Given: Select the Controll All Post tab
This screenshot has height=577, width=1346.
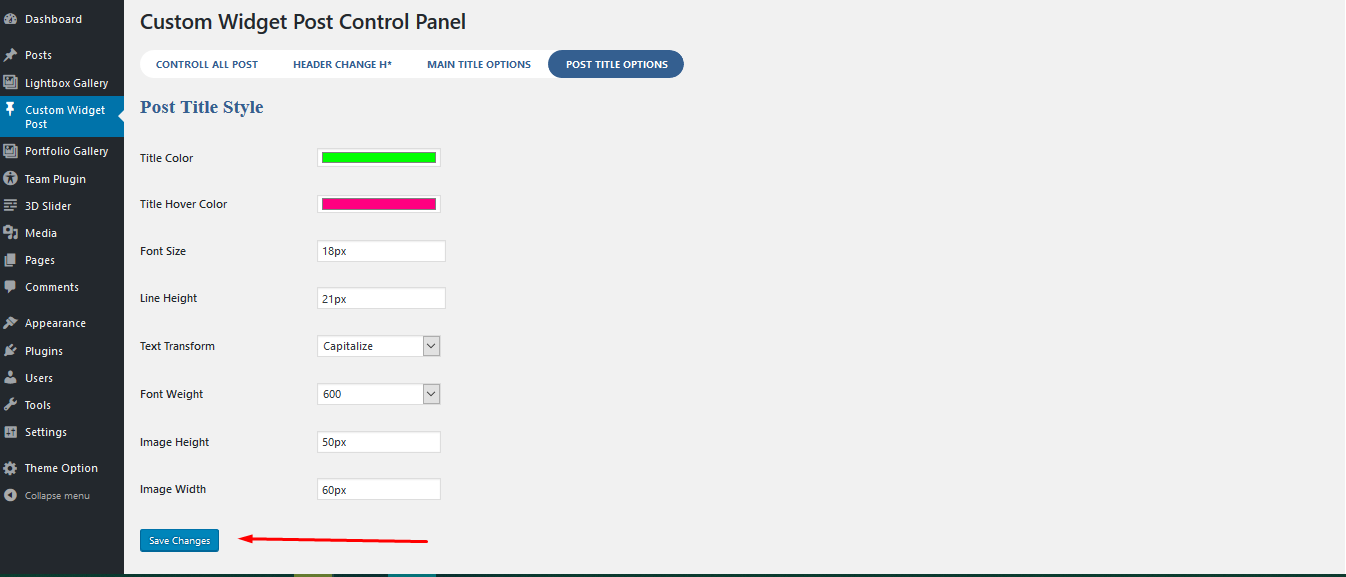Looking at the screenshot, I should pos(207,64).
